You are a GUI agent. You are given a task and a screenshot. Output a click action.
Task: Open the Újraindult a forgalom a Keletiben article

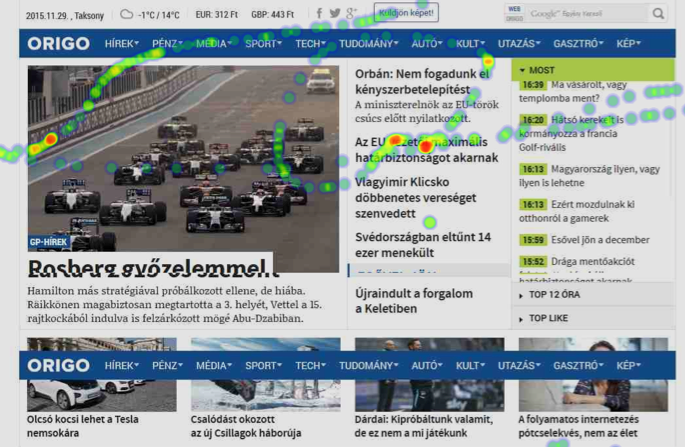pyautogui.click(x=414, y=301)
